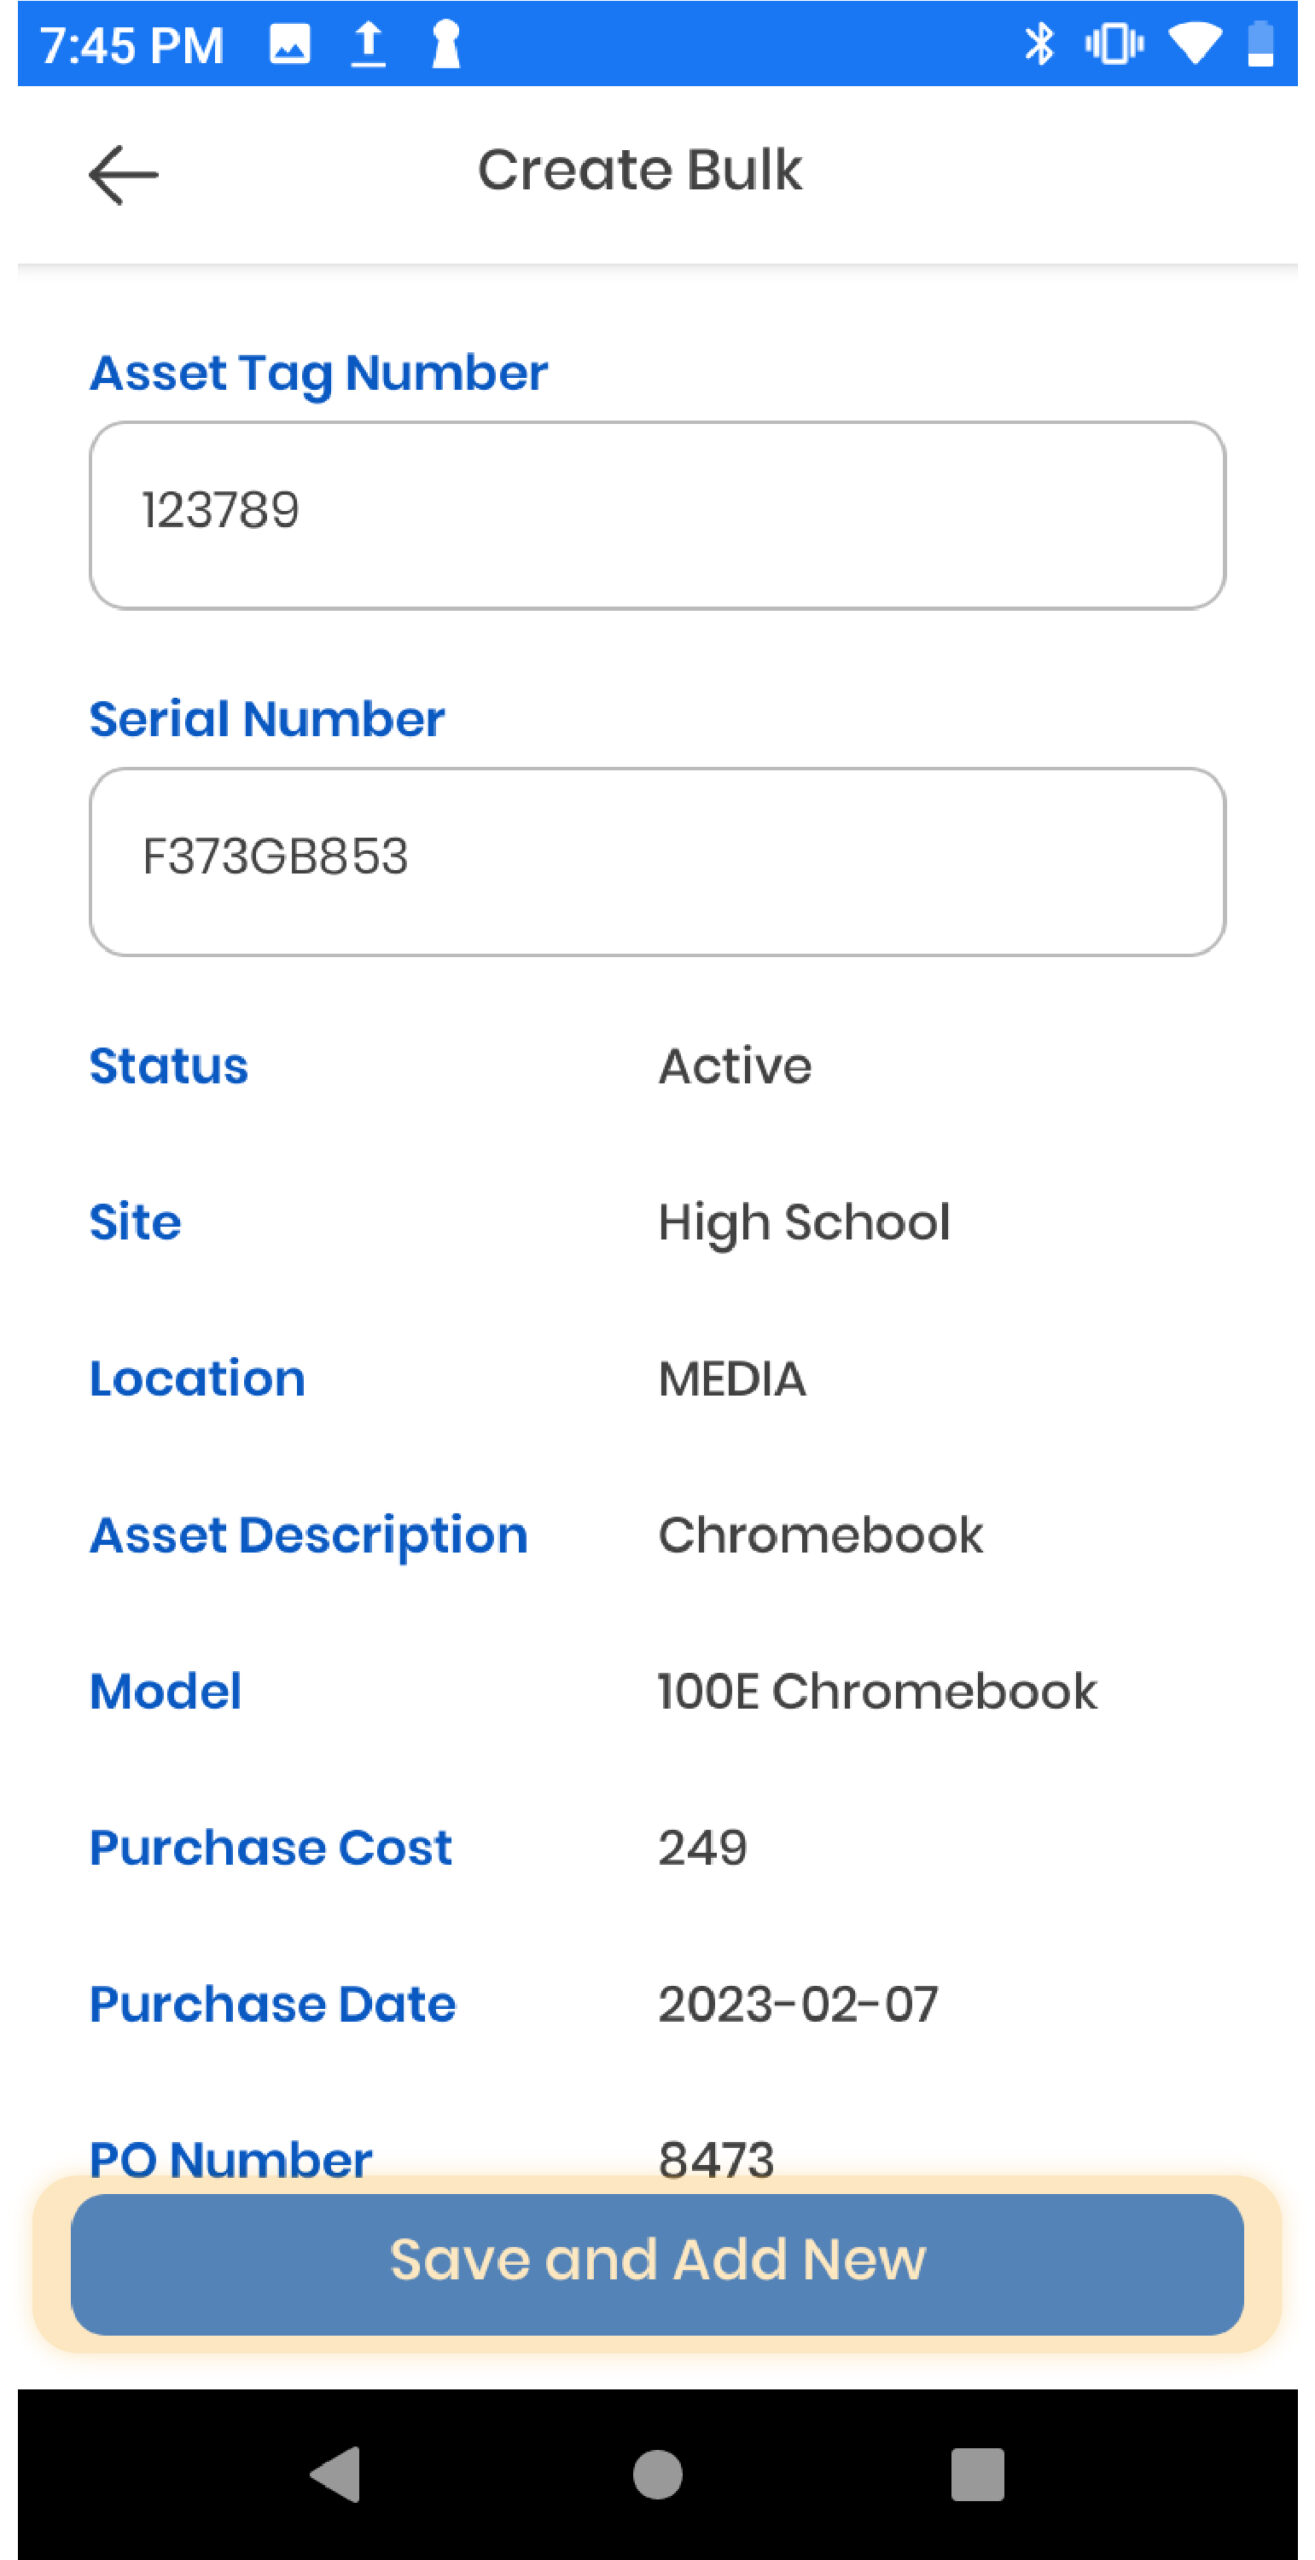Screen dimensions: 1315x2560
Task: Tap the Wi-Fi signal status icon
Action: [1194, 44]
